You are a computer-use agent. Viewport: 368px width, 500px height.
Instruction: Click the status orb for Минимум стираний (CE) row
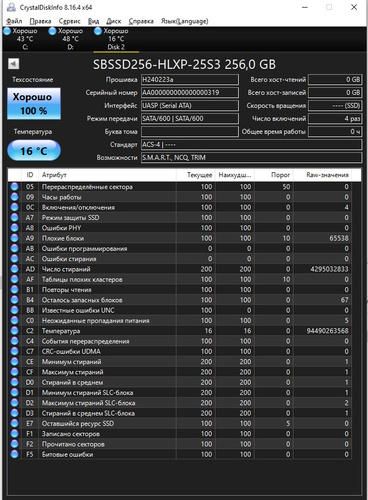[x=14, y=362]
